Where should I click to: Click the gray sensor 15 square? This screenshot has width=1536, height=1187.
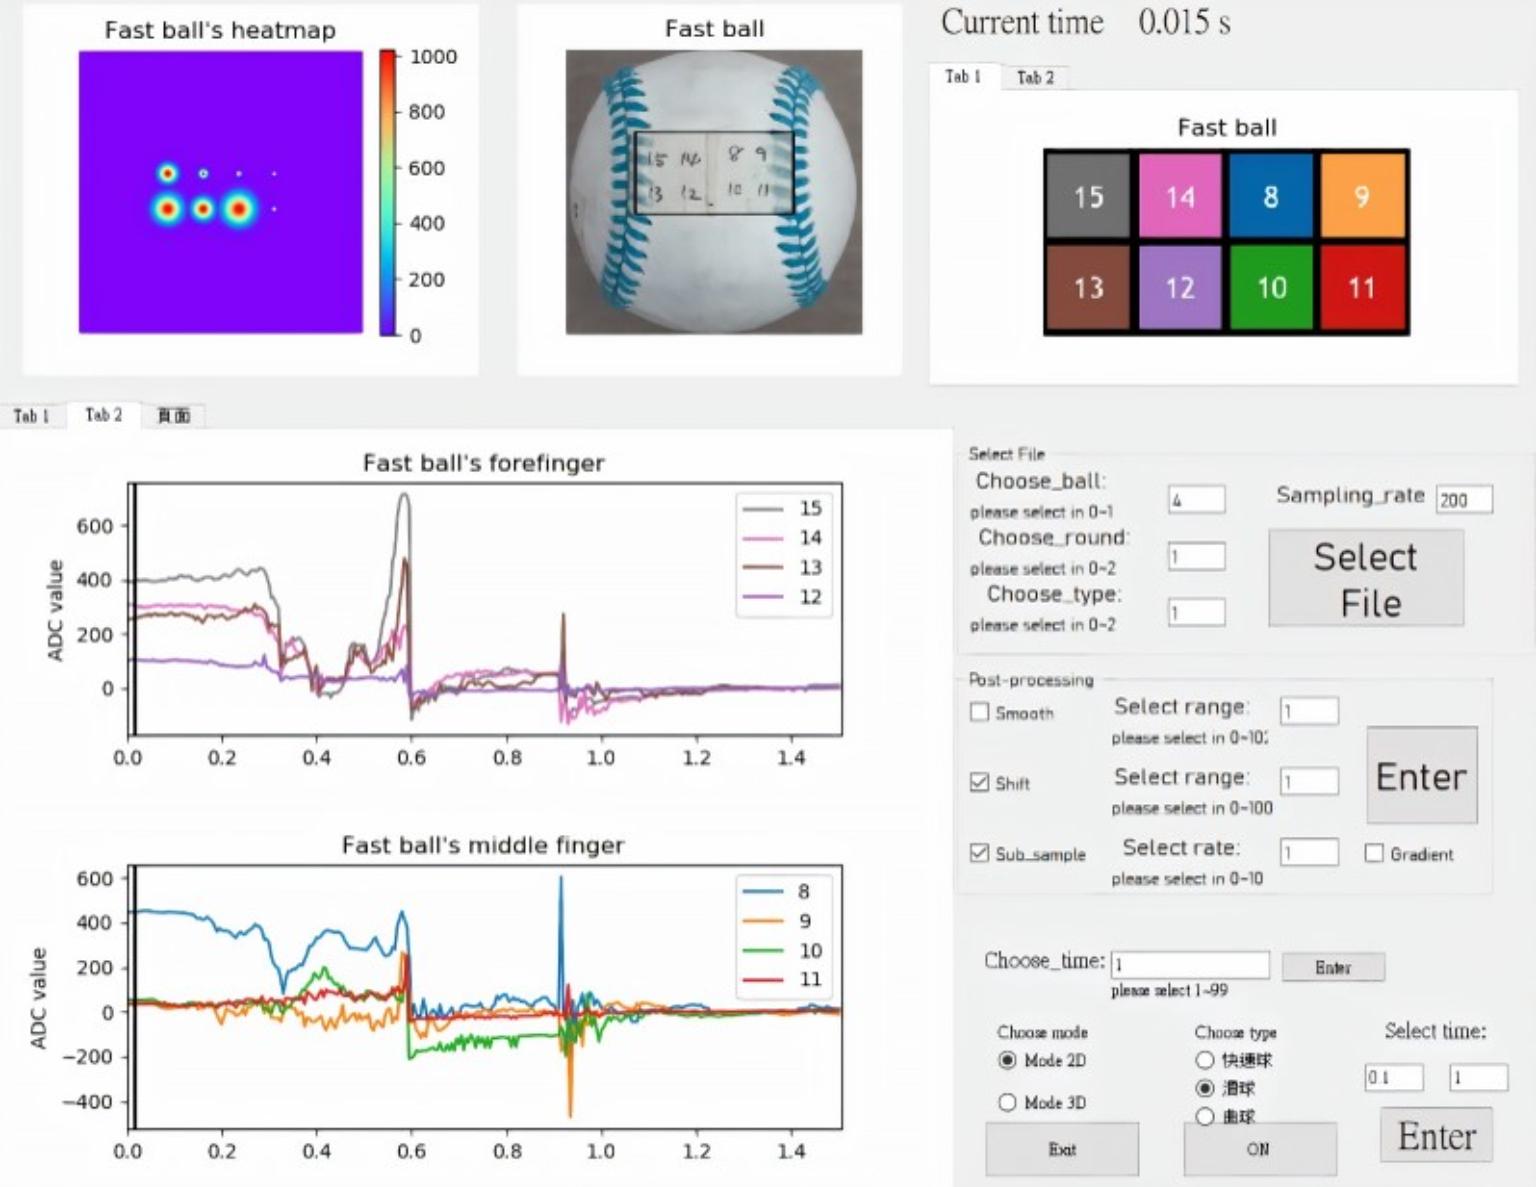coord(1088,196)
